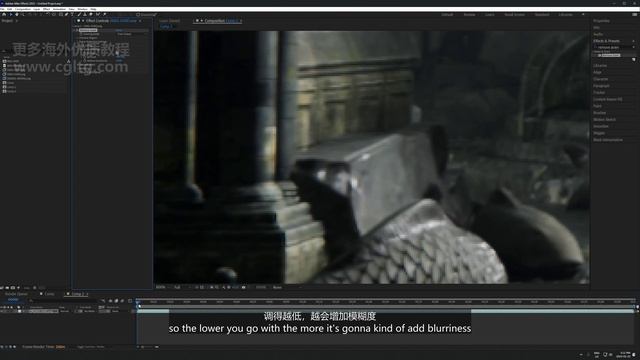Select the Rectangle shape tool
The height and width of the screenshot is (360, 640).
(60, 14)
